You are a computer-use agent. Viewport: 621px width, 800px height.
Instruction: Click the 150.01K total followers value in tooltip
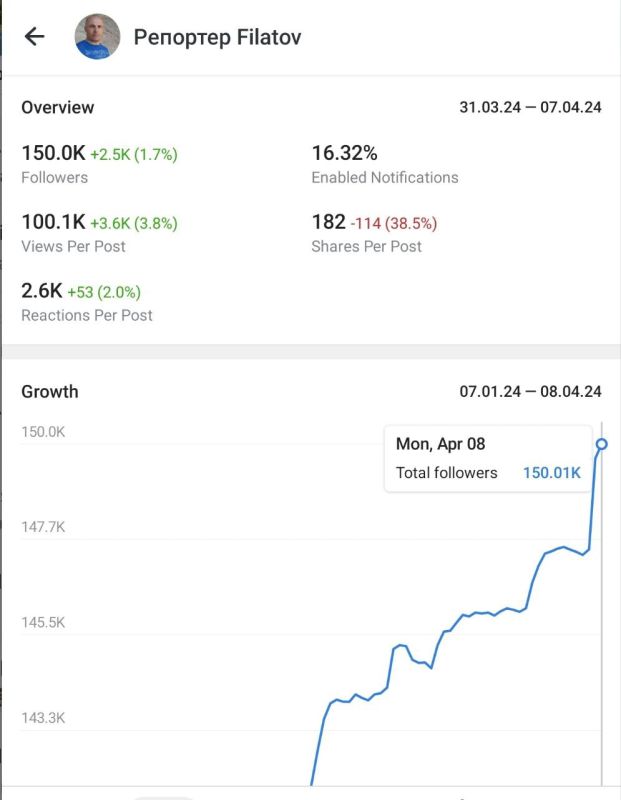point(551,473)
